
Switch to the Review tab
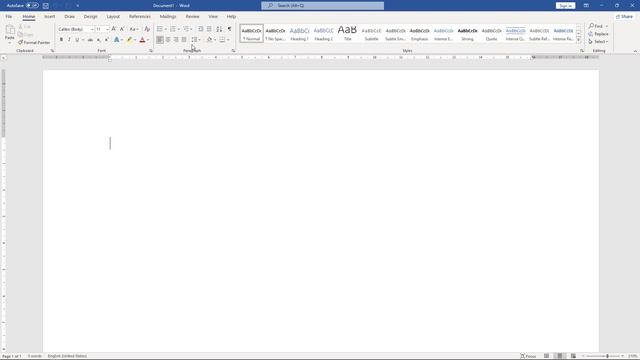[192, 17]
